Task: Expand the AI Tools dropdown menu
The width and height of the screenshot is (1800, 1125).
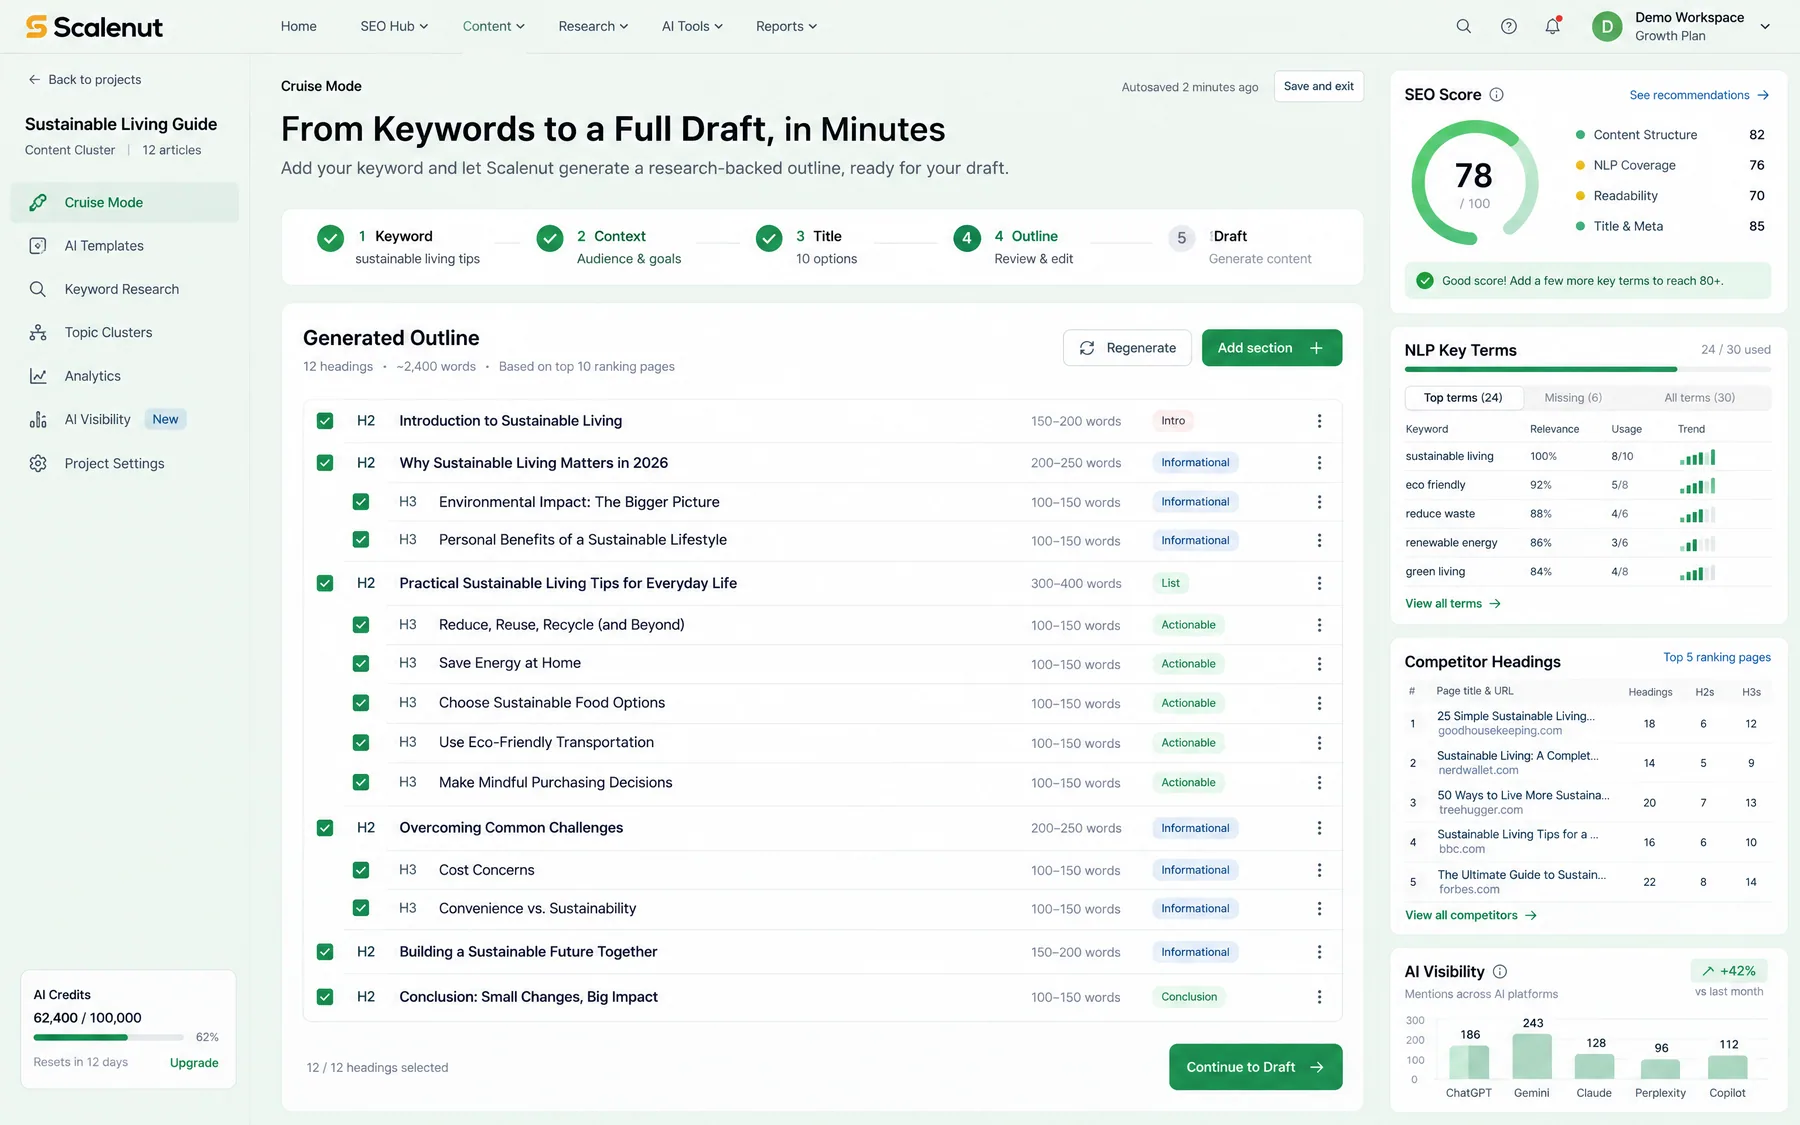Action: tap(692, 26)
